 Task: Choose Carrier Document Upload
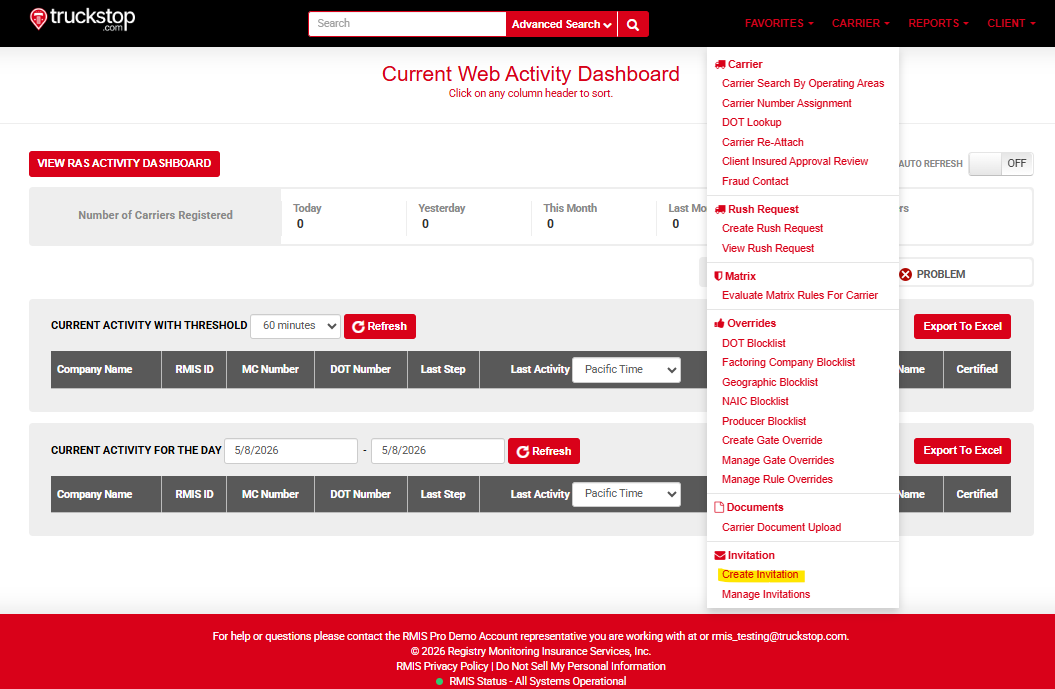pyautogui.click(x=781, y=528)
